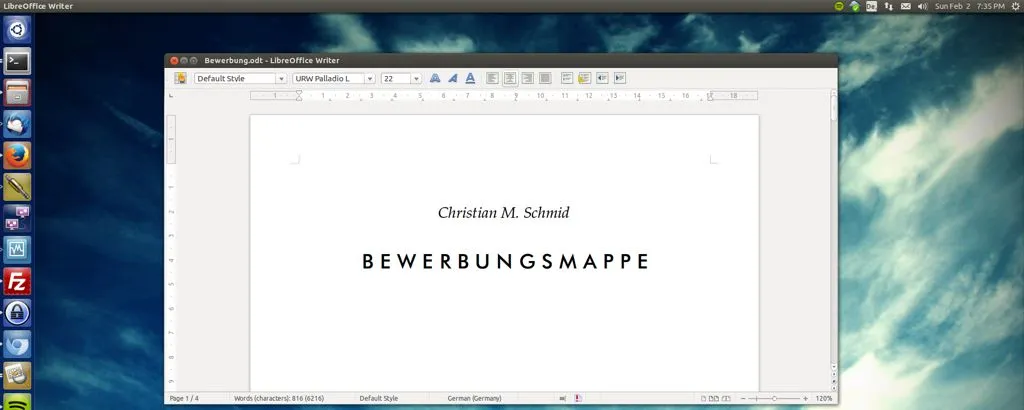This screenshot has height=410, width=1024.
Task: Open the font size dropdown arrow
Action: click(416, 78)
